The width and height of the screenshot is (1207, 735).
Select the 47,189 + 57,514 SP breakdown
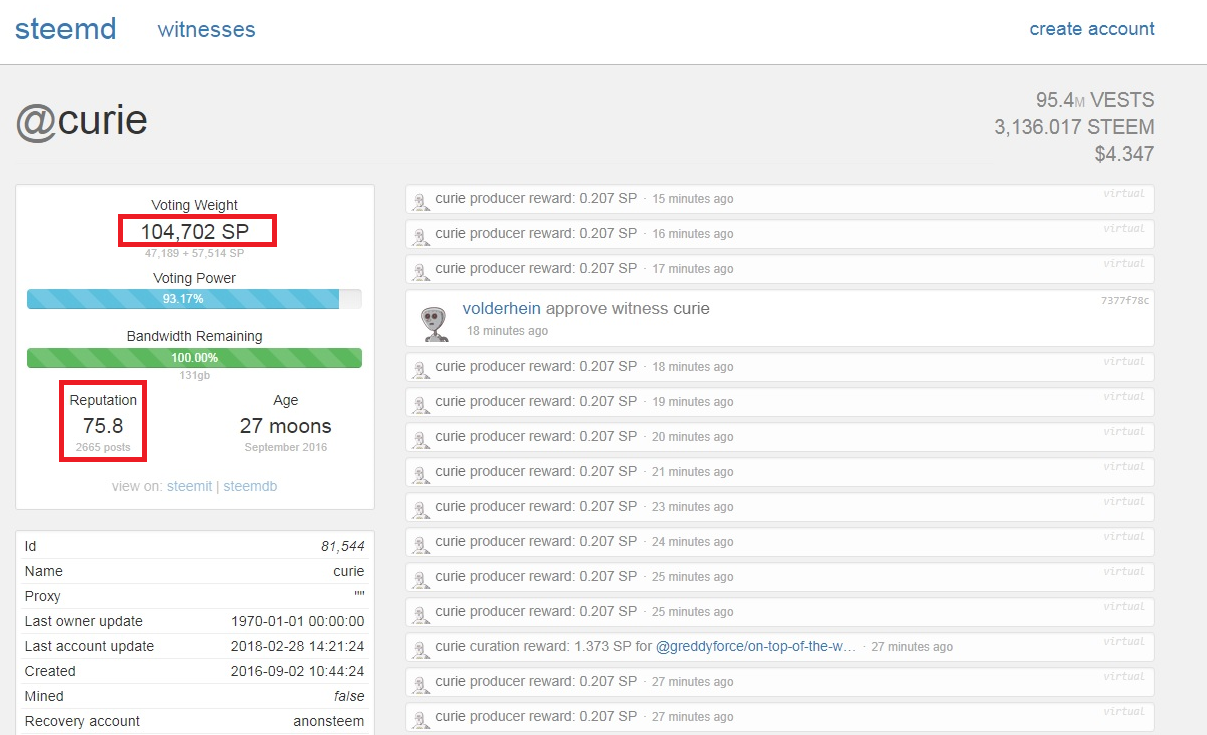click(x=195, y=254)
